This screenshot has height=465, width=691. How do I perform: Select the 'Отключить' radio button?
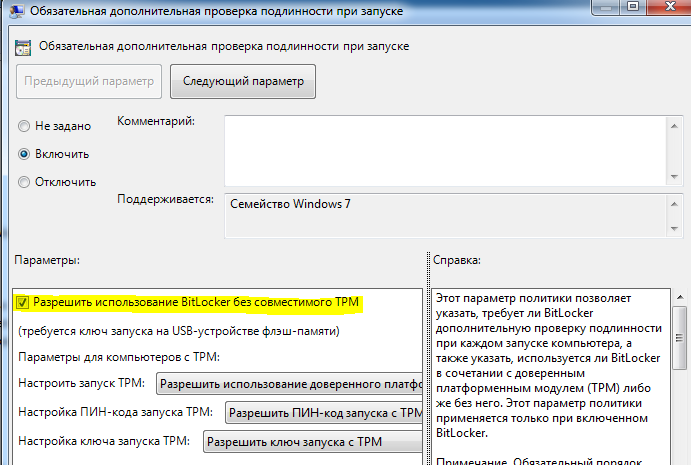click(x=24, y=182)
